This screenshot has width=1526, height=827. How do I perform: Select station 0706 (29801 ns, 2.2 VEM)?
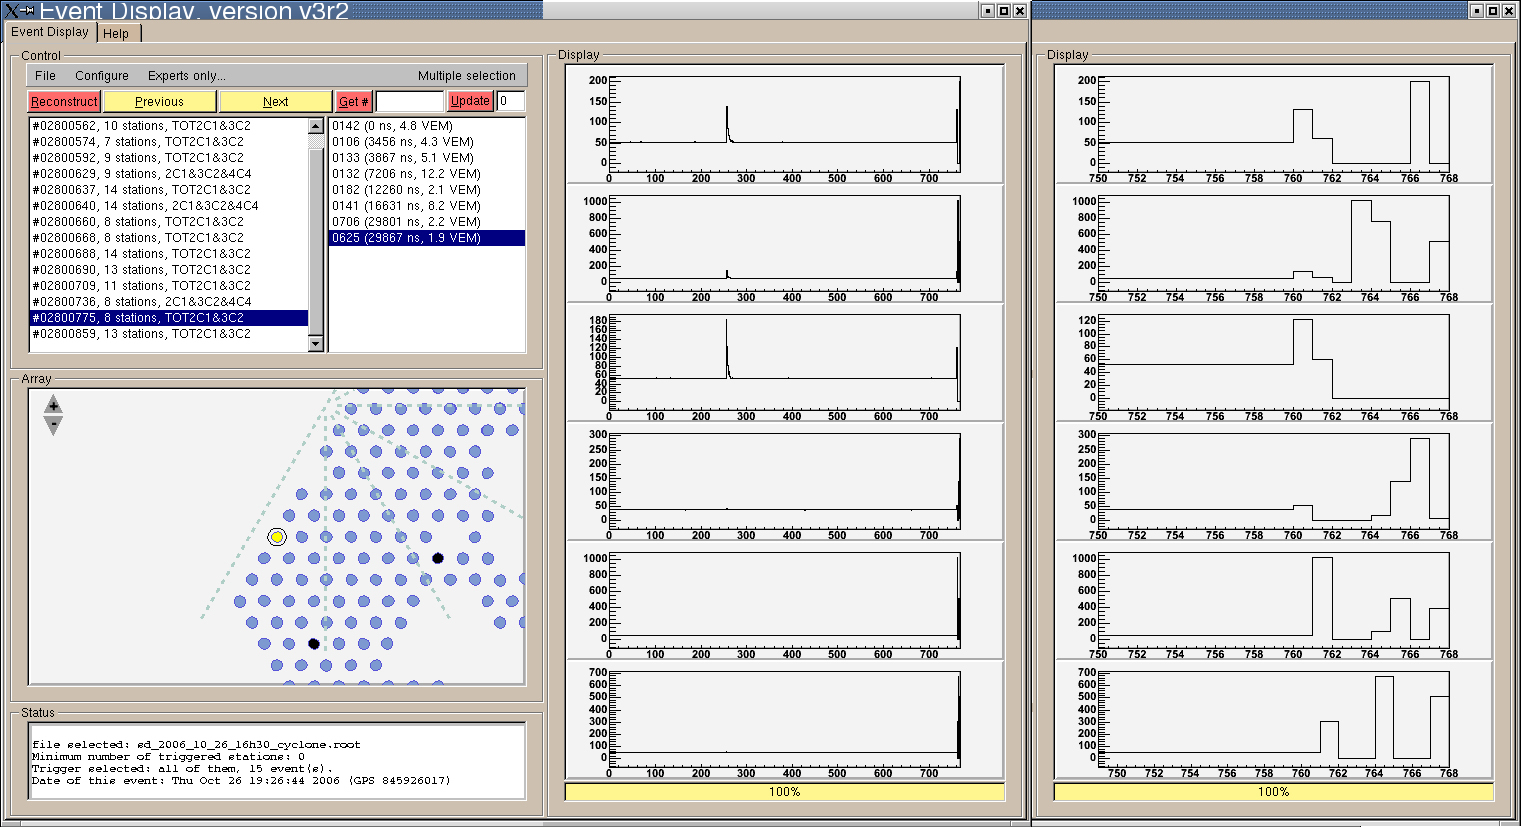427,222
